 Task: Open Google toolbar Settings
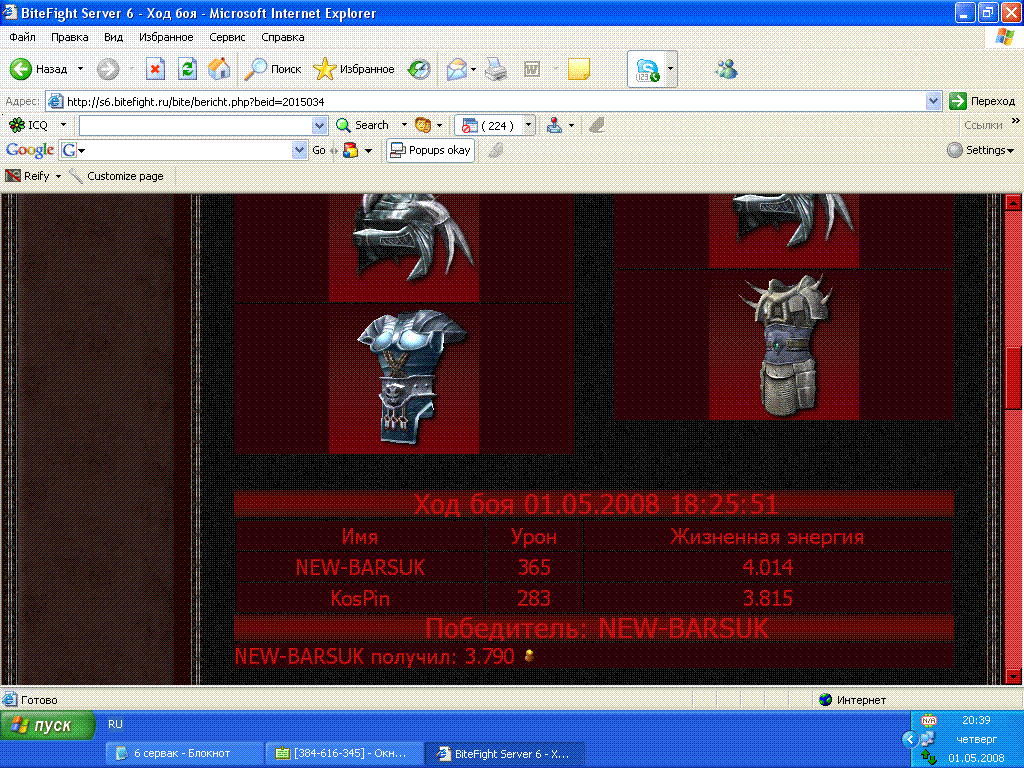[981, 150]
